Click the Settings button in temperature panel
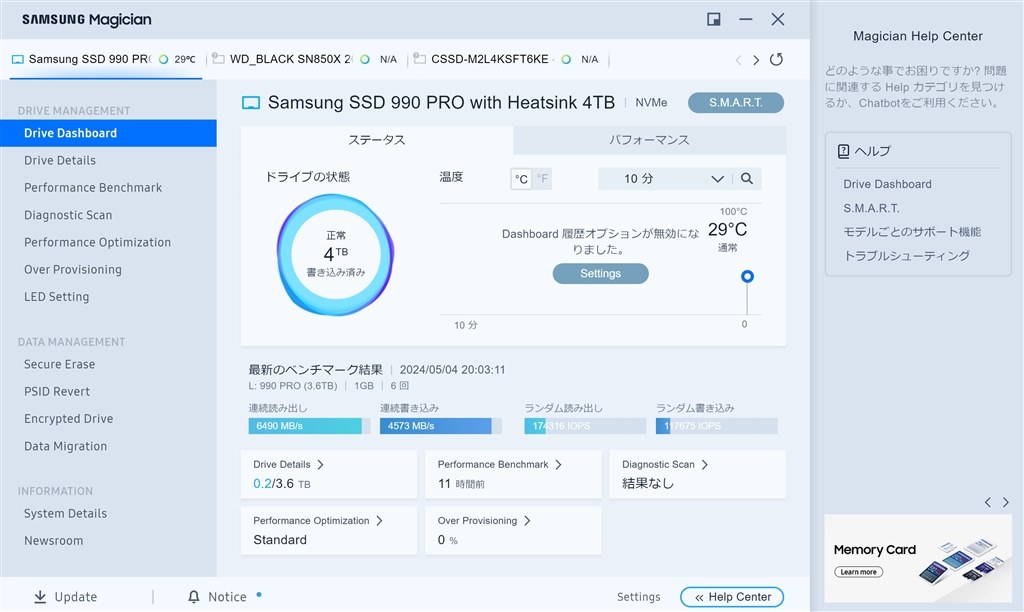Image resolution: width=1024 pixels, height=612 pixels. [600, 274]
